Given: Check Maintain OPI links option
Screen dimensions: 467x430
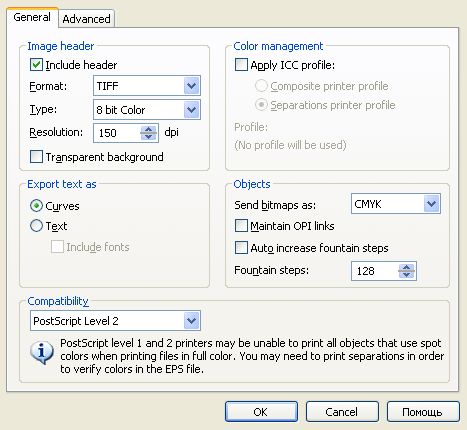Looking at the screenshot, I should pos(241,226).
